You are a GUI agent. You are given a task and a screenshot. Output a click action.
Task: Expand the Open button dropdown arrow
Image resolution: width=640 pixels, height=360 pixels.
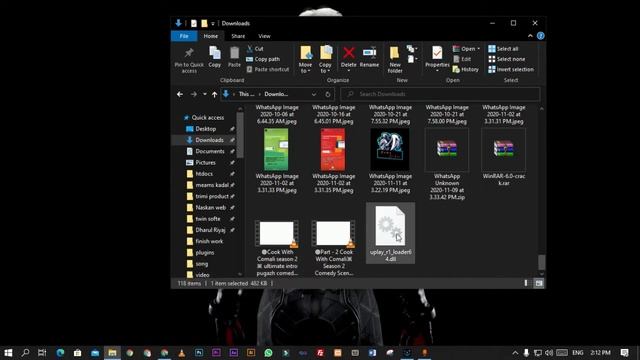478,49
